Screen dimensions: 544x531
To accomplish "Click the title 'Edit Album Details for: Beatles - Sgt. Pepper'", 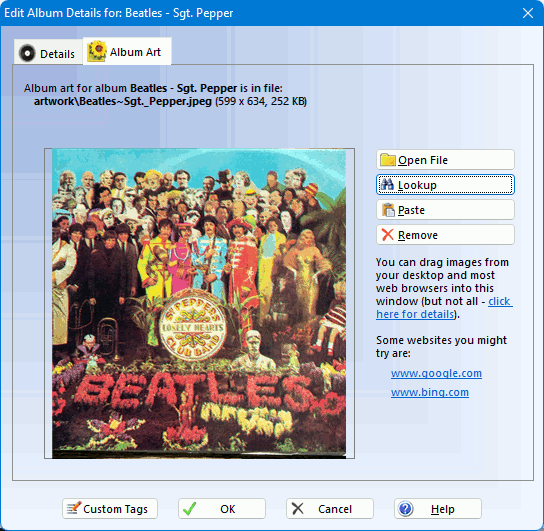I will click(x=119, y=13).
